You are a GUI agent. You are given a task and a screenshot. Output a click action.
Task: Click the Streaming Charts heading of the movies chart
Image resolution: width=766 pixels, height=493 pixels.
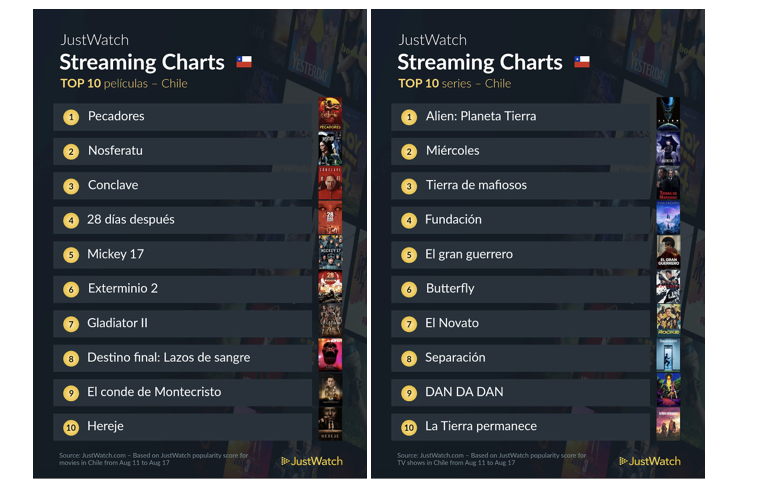point(142,62)
